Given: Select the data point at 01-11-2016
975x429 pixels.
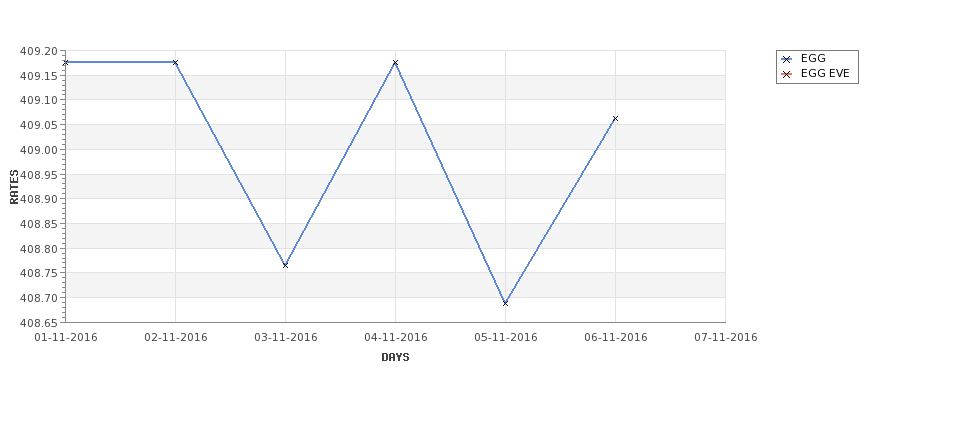Looking at the screenshot, I should [65, 62].
